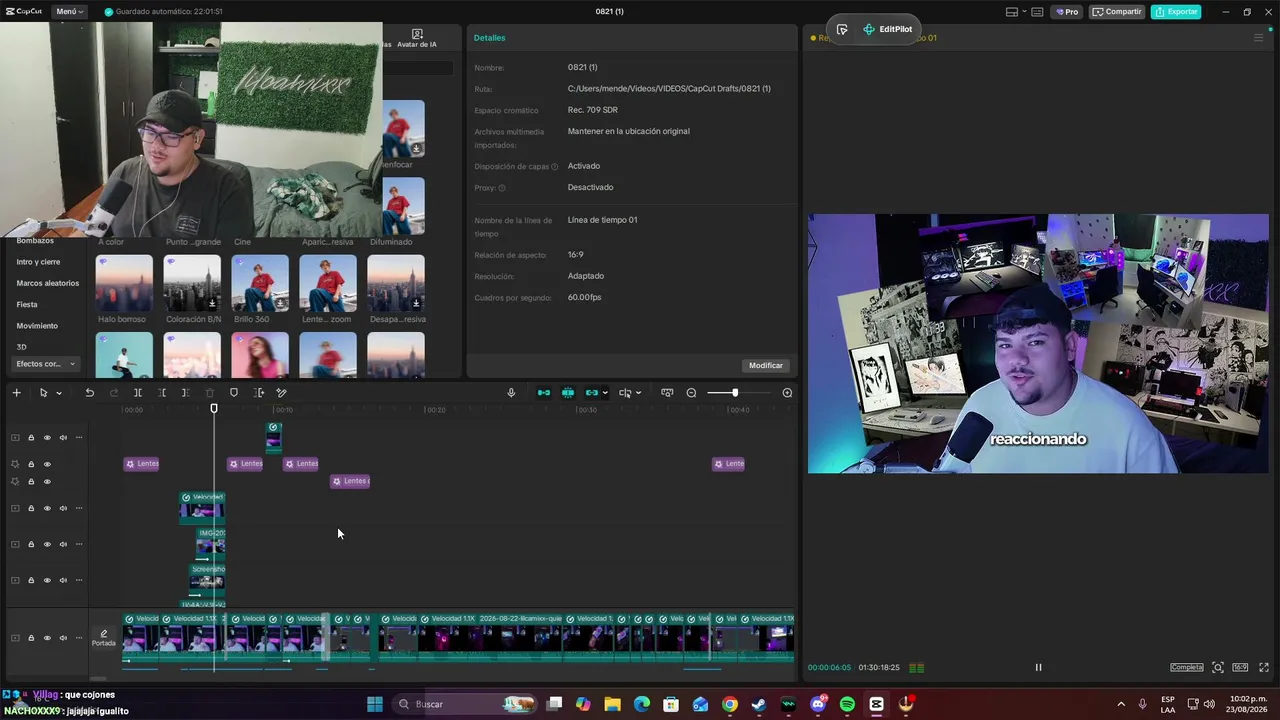Click the plus icon at the timeline toolbar start
1280x720 pixels.
16,393
